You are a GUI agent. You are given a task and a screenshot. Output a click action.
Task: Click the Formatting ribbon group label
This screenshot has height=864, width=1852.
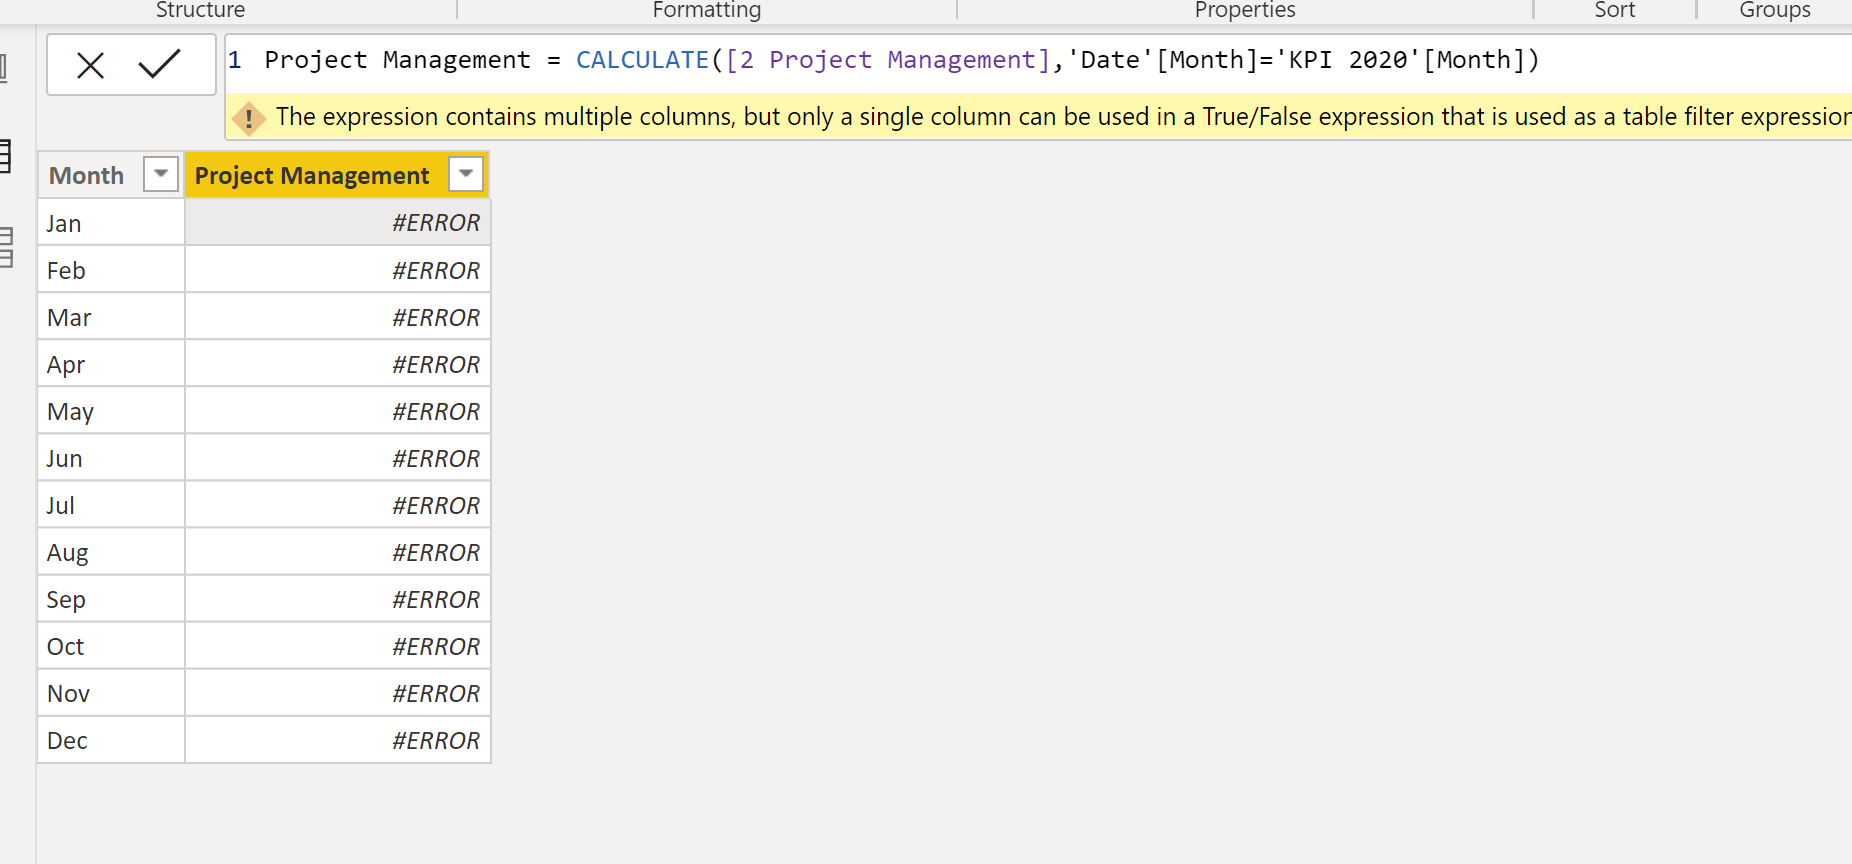[x=707, y=10]
